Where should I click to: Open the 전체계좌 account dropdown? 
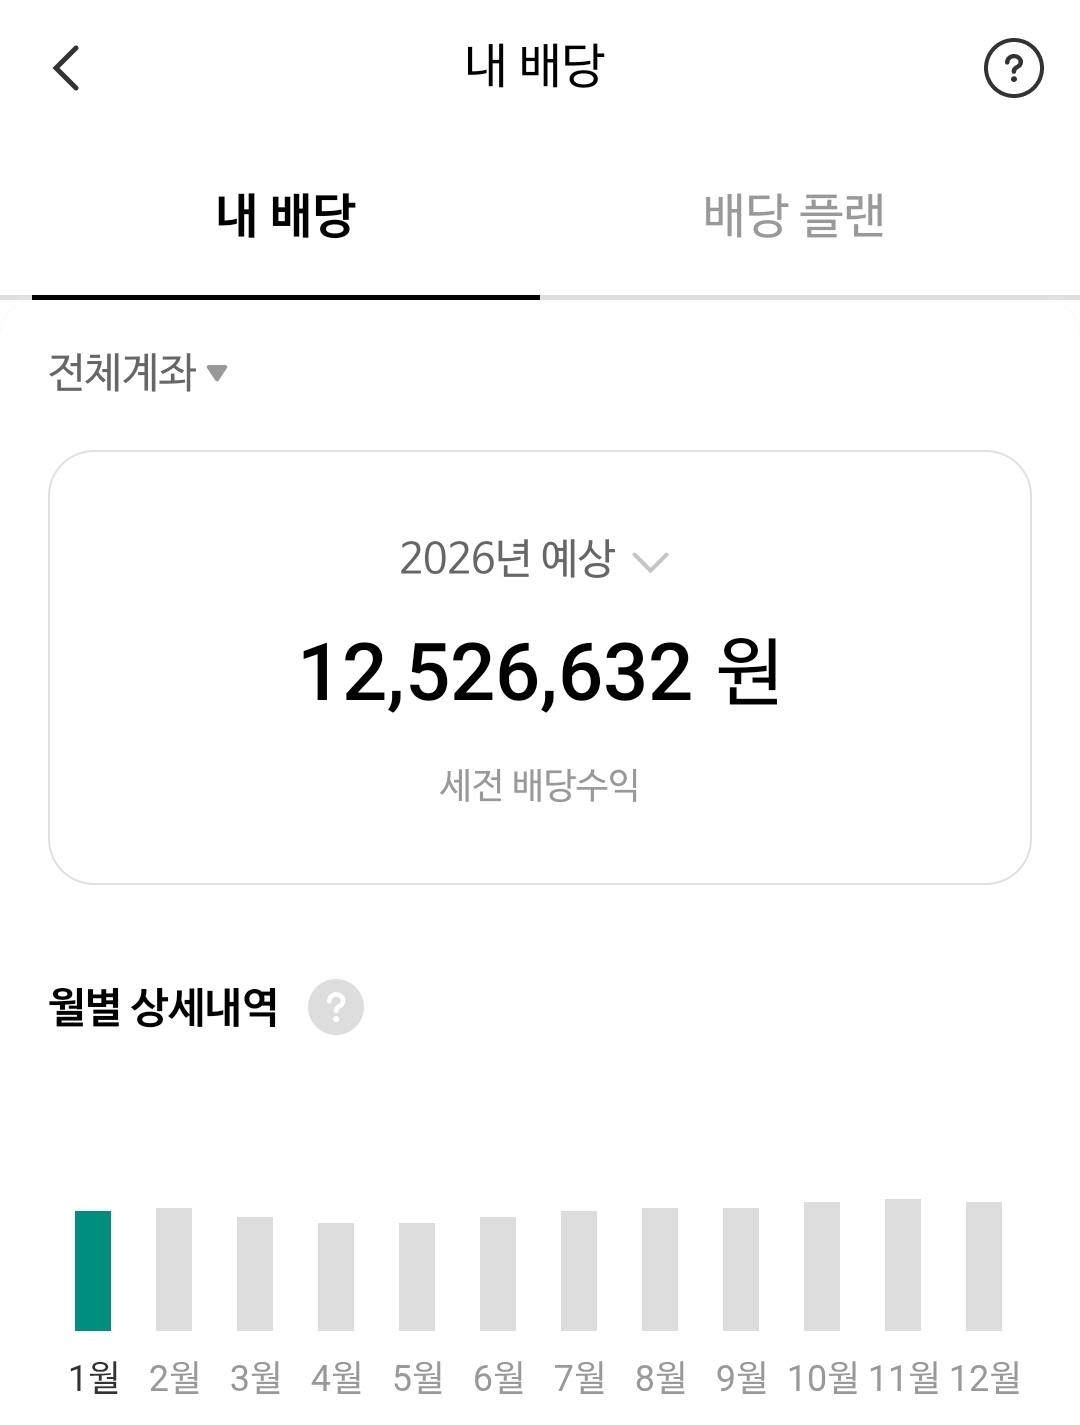pos(138,373)
